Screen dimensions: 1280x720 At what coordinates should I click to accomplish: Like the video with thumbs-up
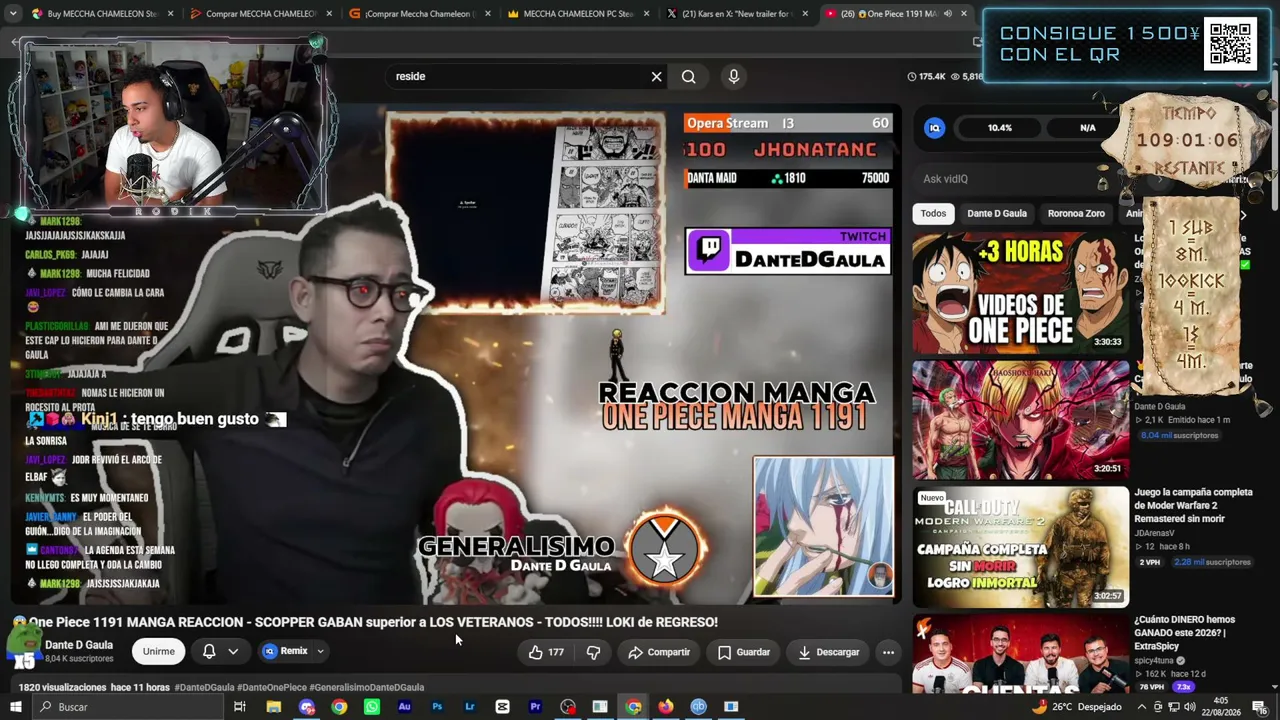tap(546, 652)
